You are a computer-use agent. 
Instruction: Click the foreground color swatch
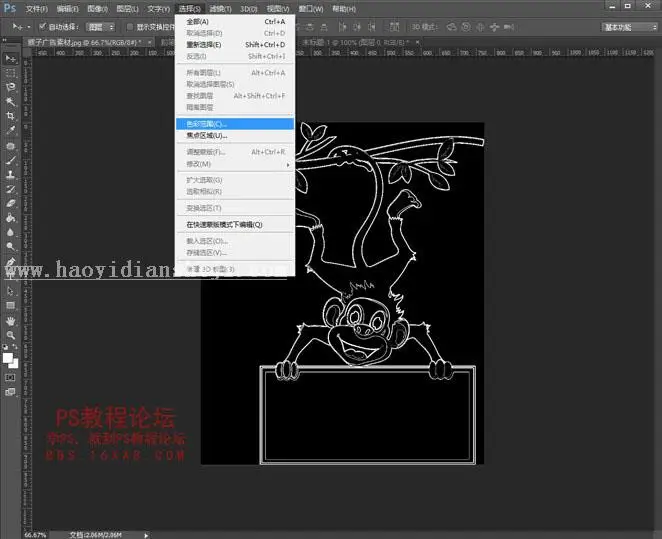[7, 358]
